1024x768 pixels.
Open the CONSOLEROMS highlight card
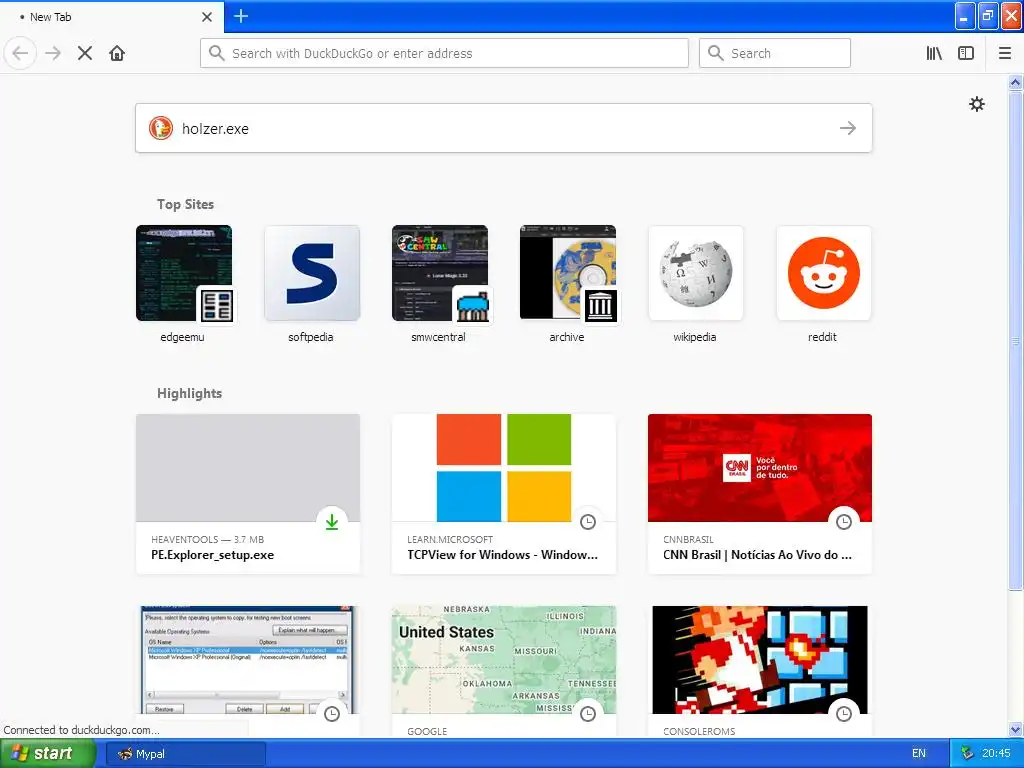click(760, 671)
